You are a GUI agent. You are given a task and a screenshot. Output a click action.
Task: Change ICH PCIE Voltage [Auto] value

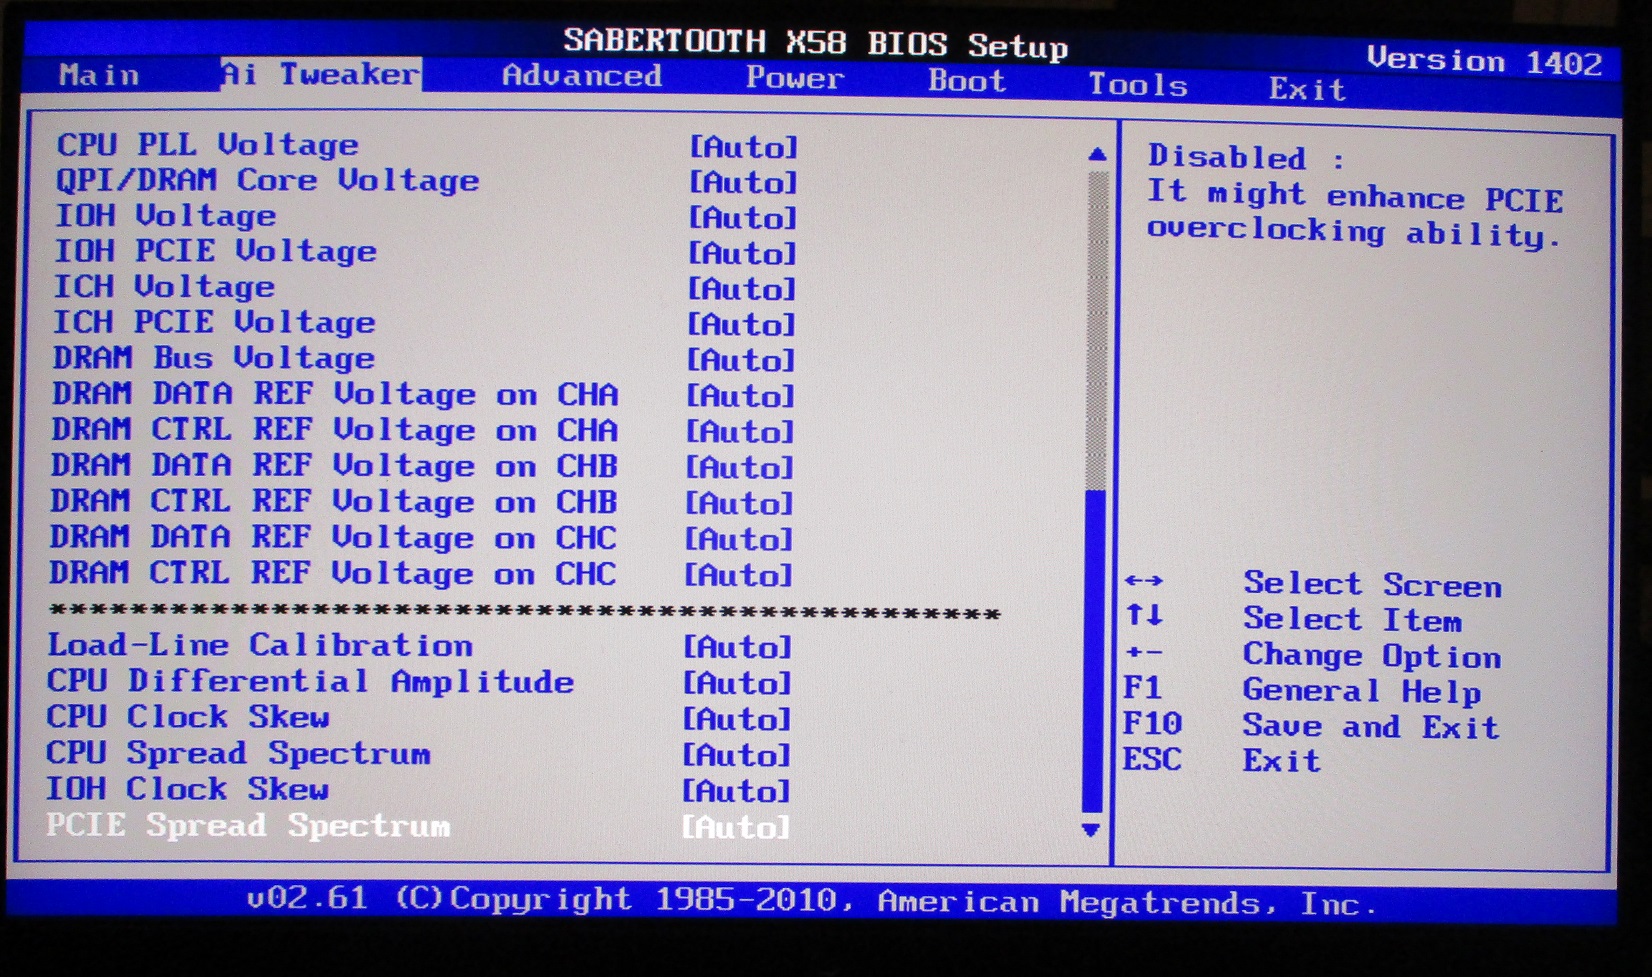[x=741, y=325]
